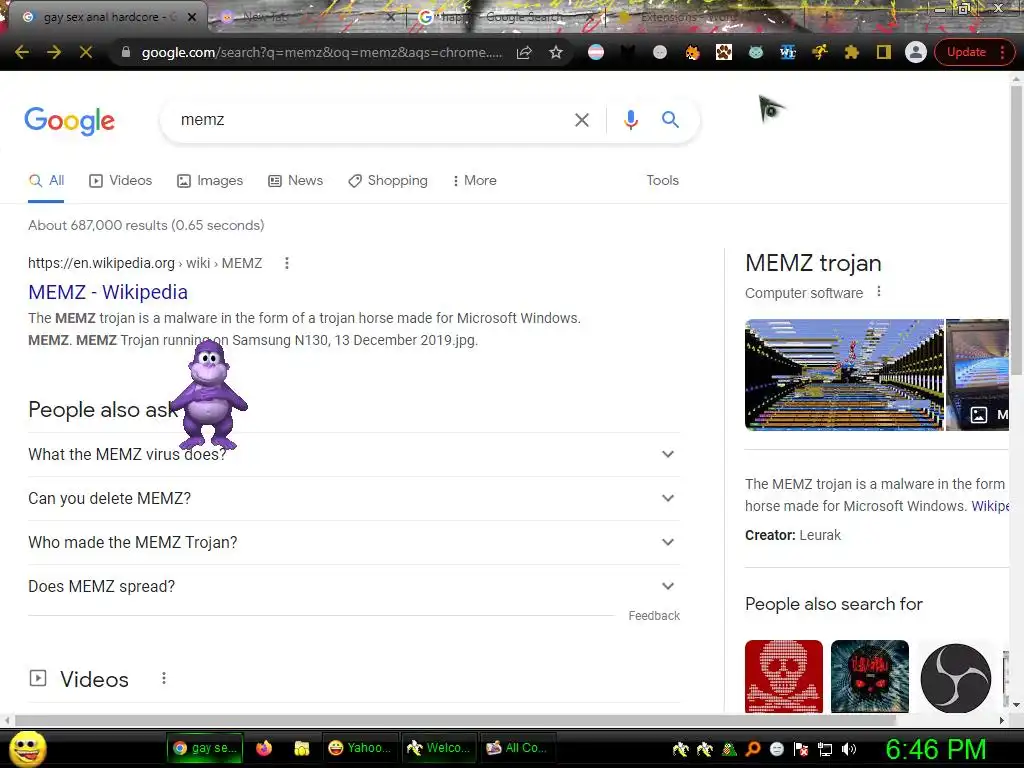Open the smiley face Start button
Viewport: 1024px width, 768px height.
tap(27, 749)
